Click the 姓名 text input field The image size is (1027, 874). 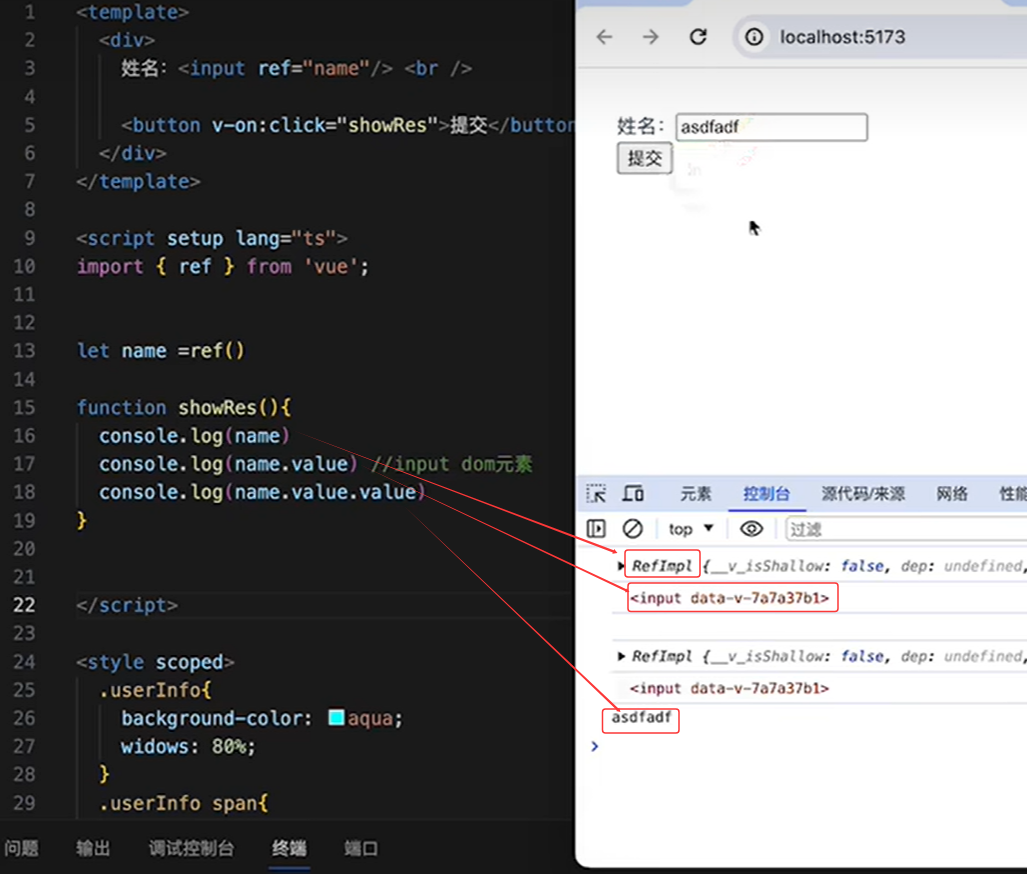(772, 127)
